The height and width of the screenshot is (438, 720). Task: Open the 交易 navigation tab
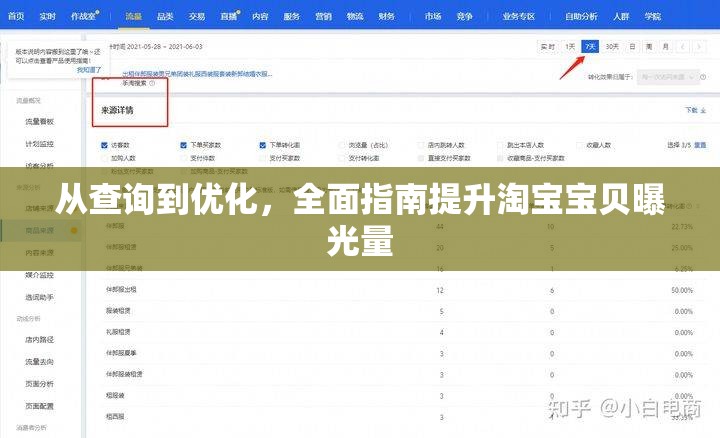pyautogui.click(x=197, y=16)
